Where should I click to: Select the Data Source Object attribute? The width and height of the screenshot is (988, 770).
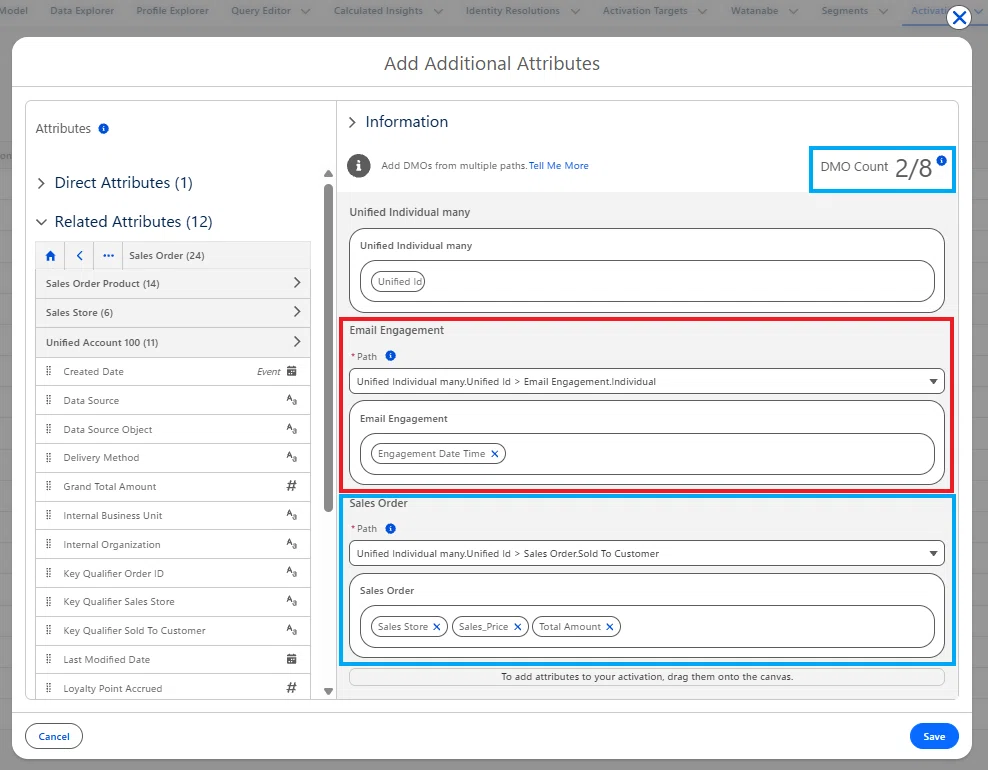(173, 429)
